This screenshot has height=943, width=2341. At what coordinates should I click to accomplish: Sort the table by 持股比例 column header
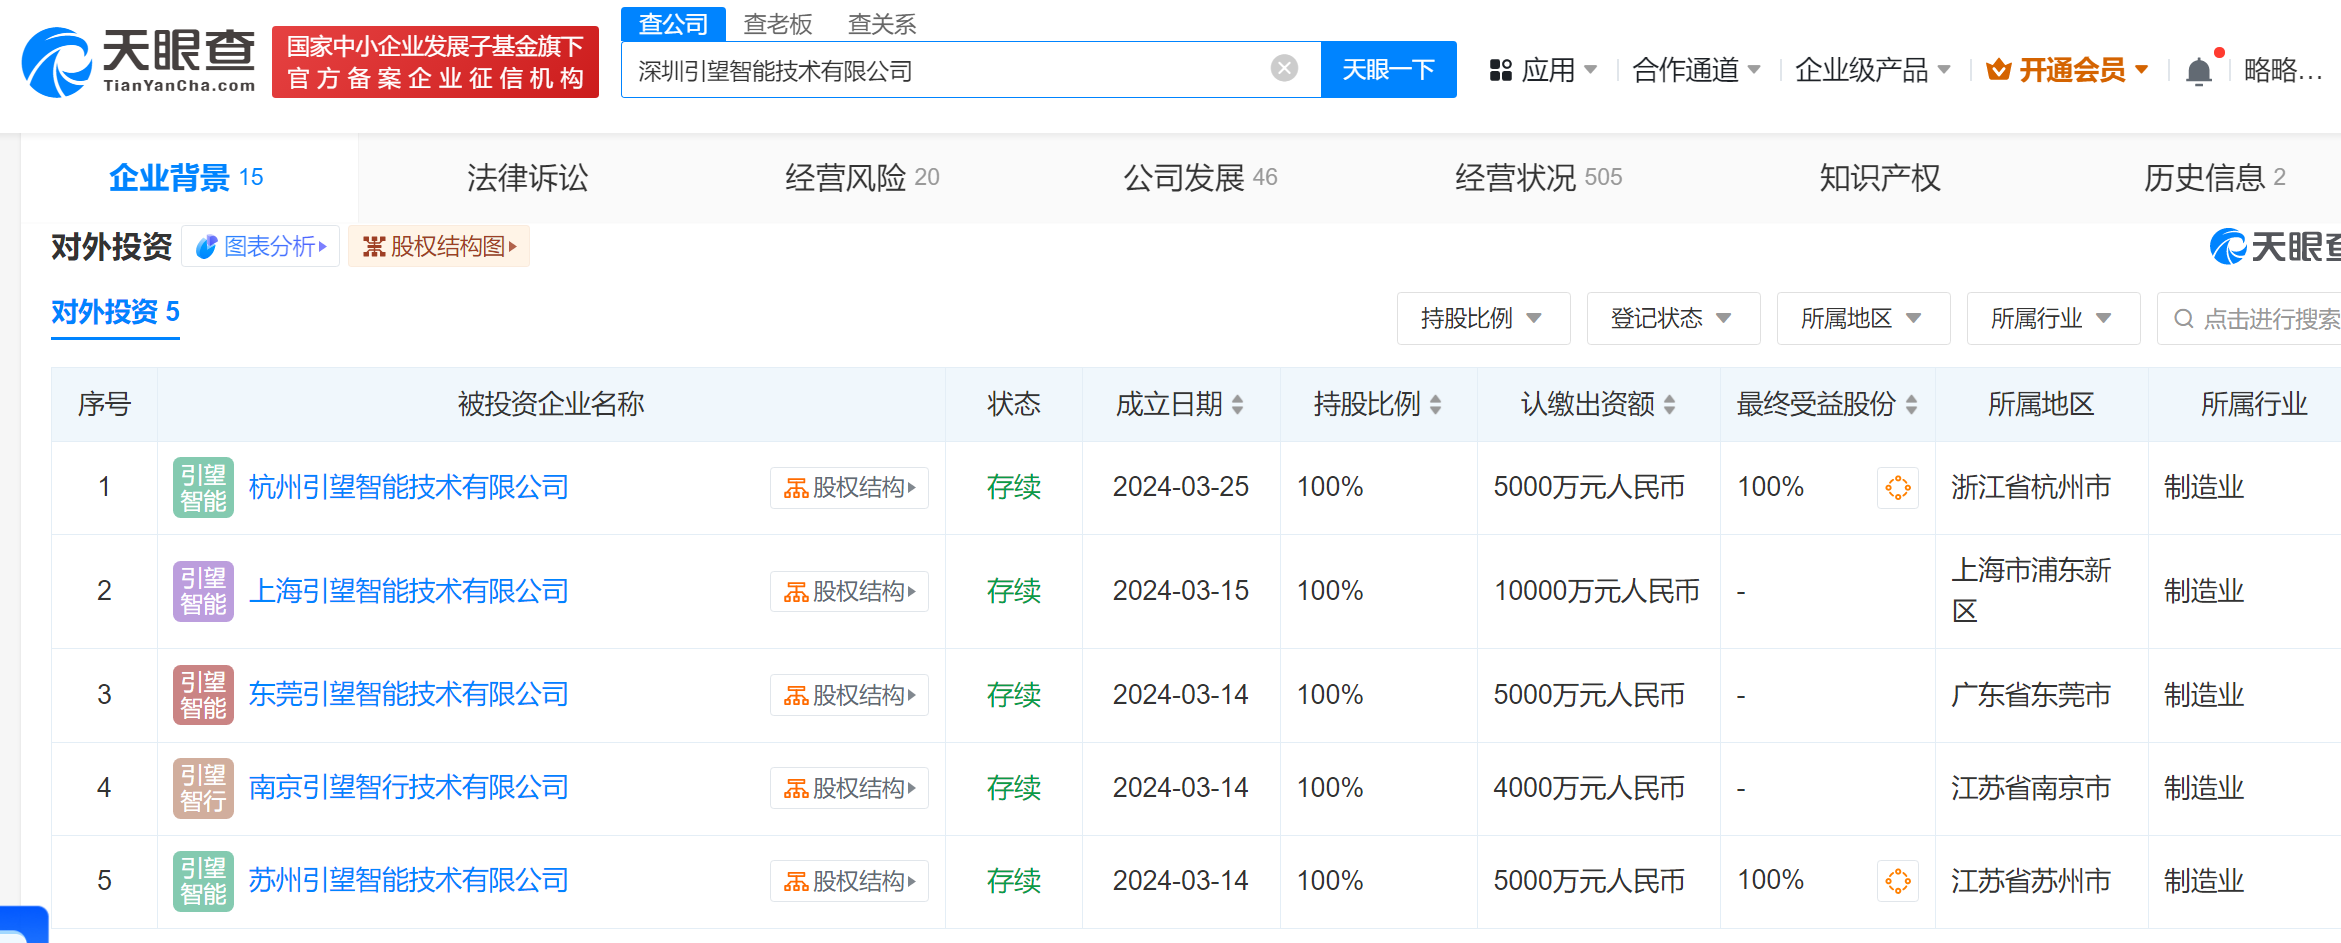pos(1377,404)
